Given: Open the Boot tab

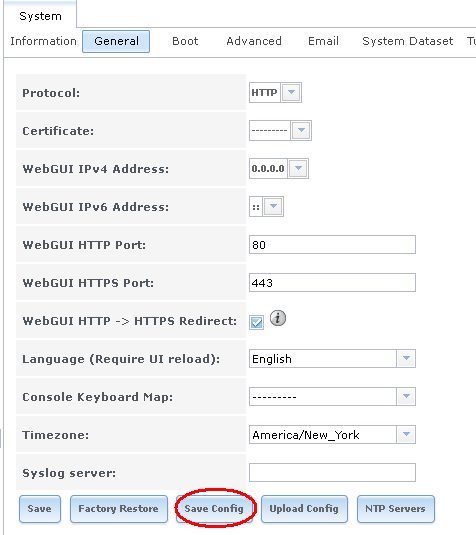Looking at the screenshot, I should pyautogui.click(x=185, y=41).
